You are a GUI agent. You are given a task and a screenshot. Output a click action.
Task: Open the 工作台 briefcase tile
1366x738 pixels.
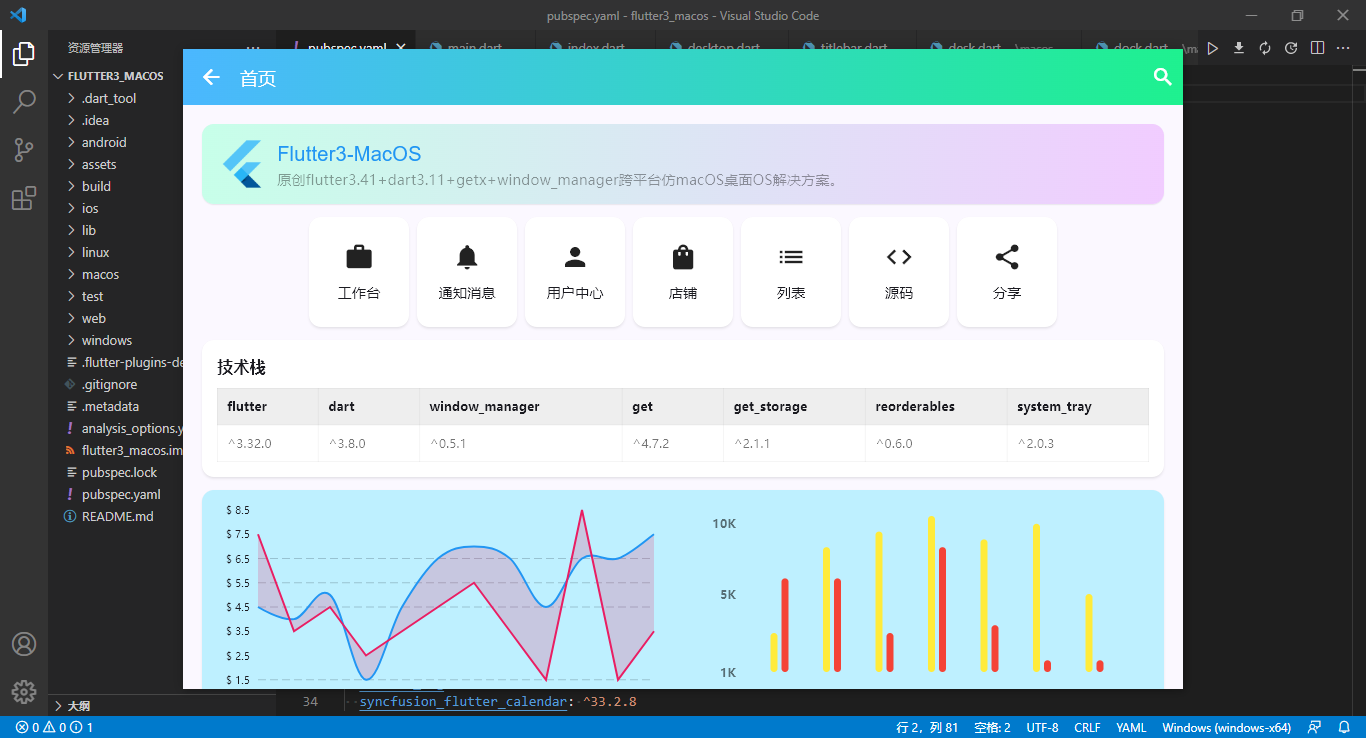[359, 272]
